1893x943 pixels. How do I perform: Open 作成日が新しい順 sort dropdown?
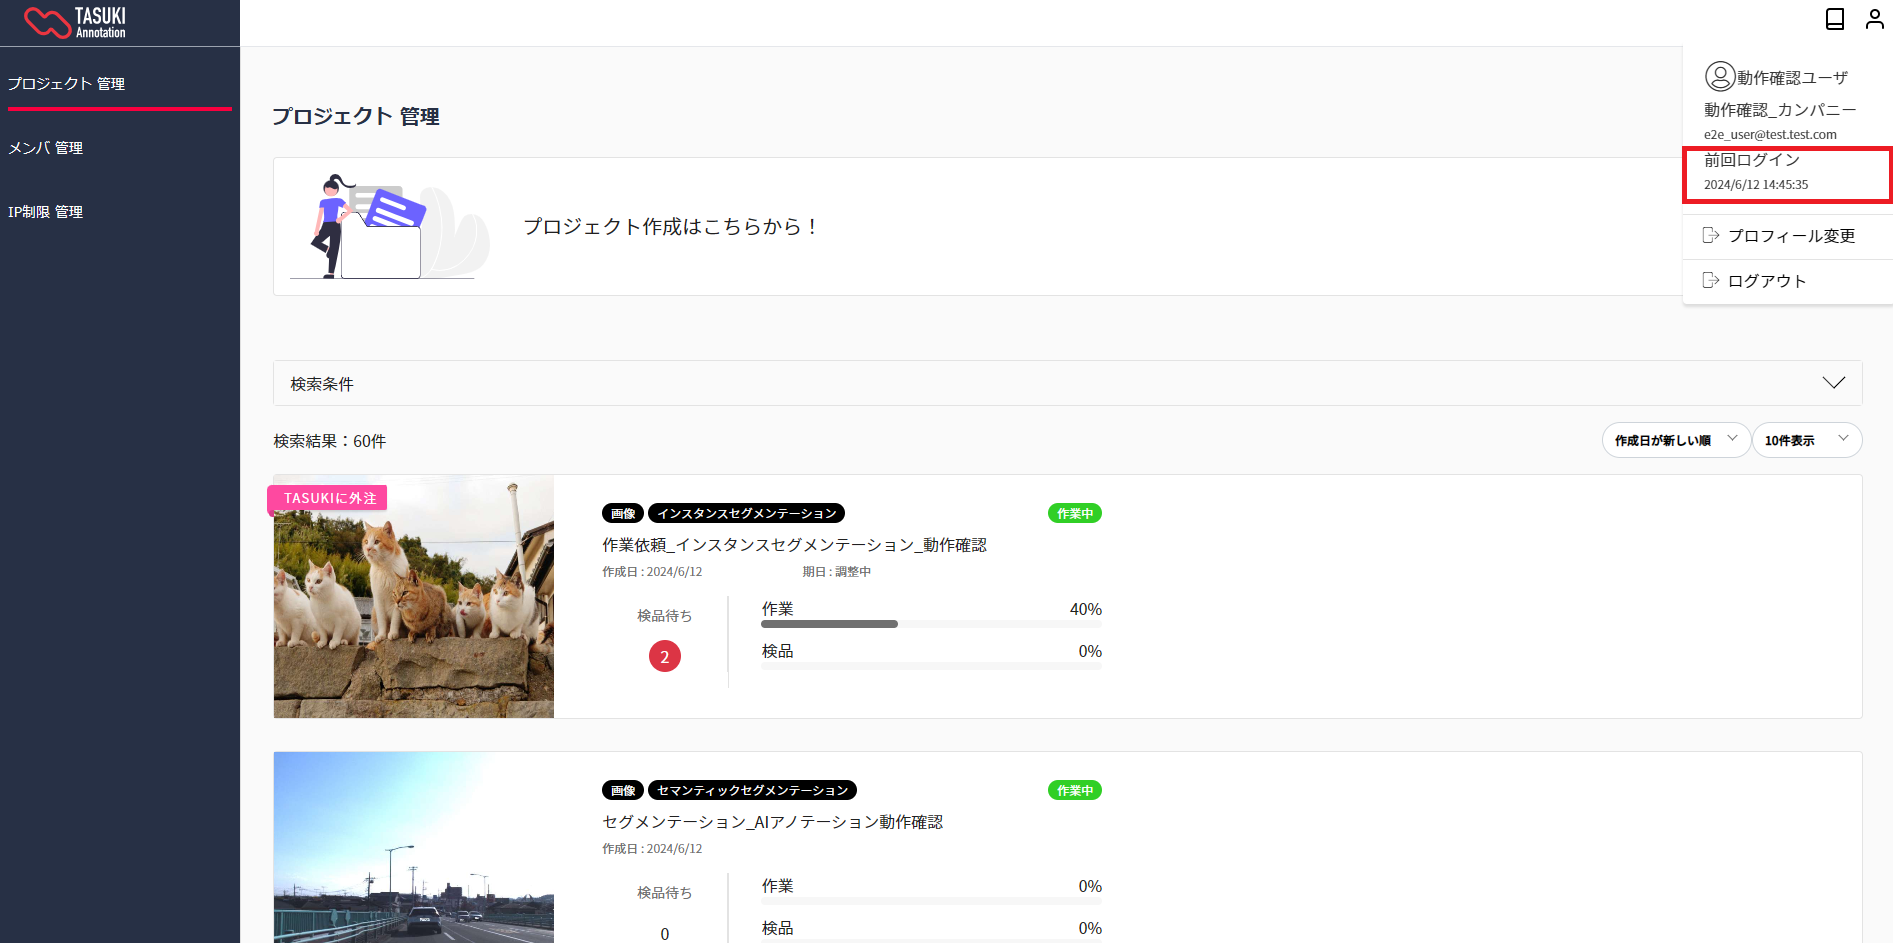[1676, 440]
